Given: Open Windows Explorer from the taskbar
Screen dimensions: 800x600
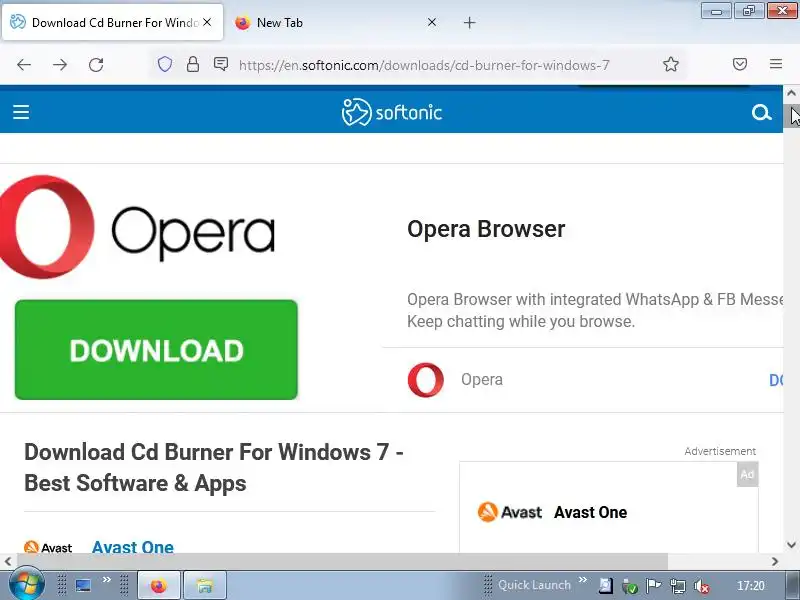Looking at the screenshot, I should (x=205, y=585).
